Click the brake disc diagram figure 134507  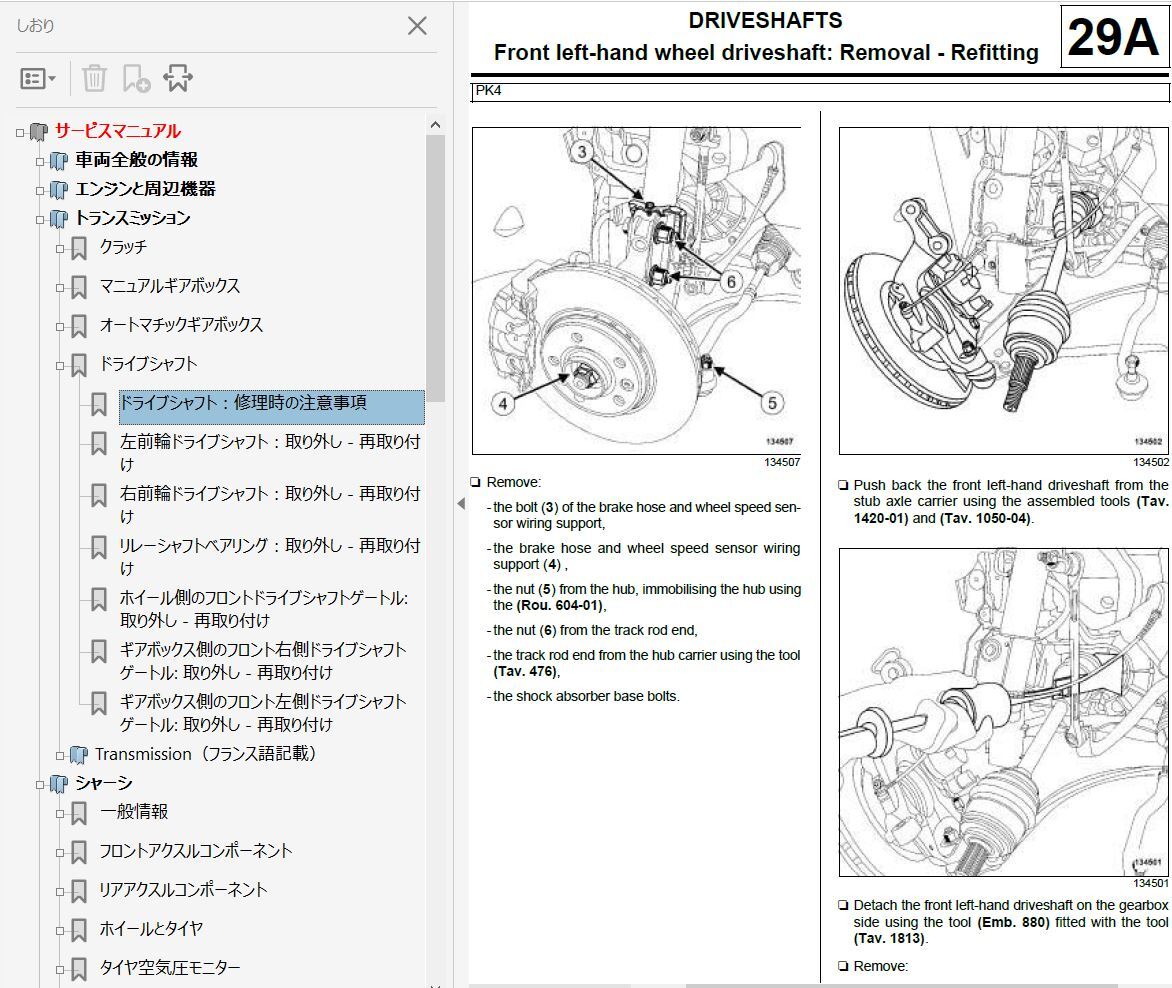click(636, 290)
